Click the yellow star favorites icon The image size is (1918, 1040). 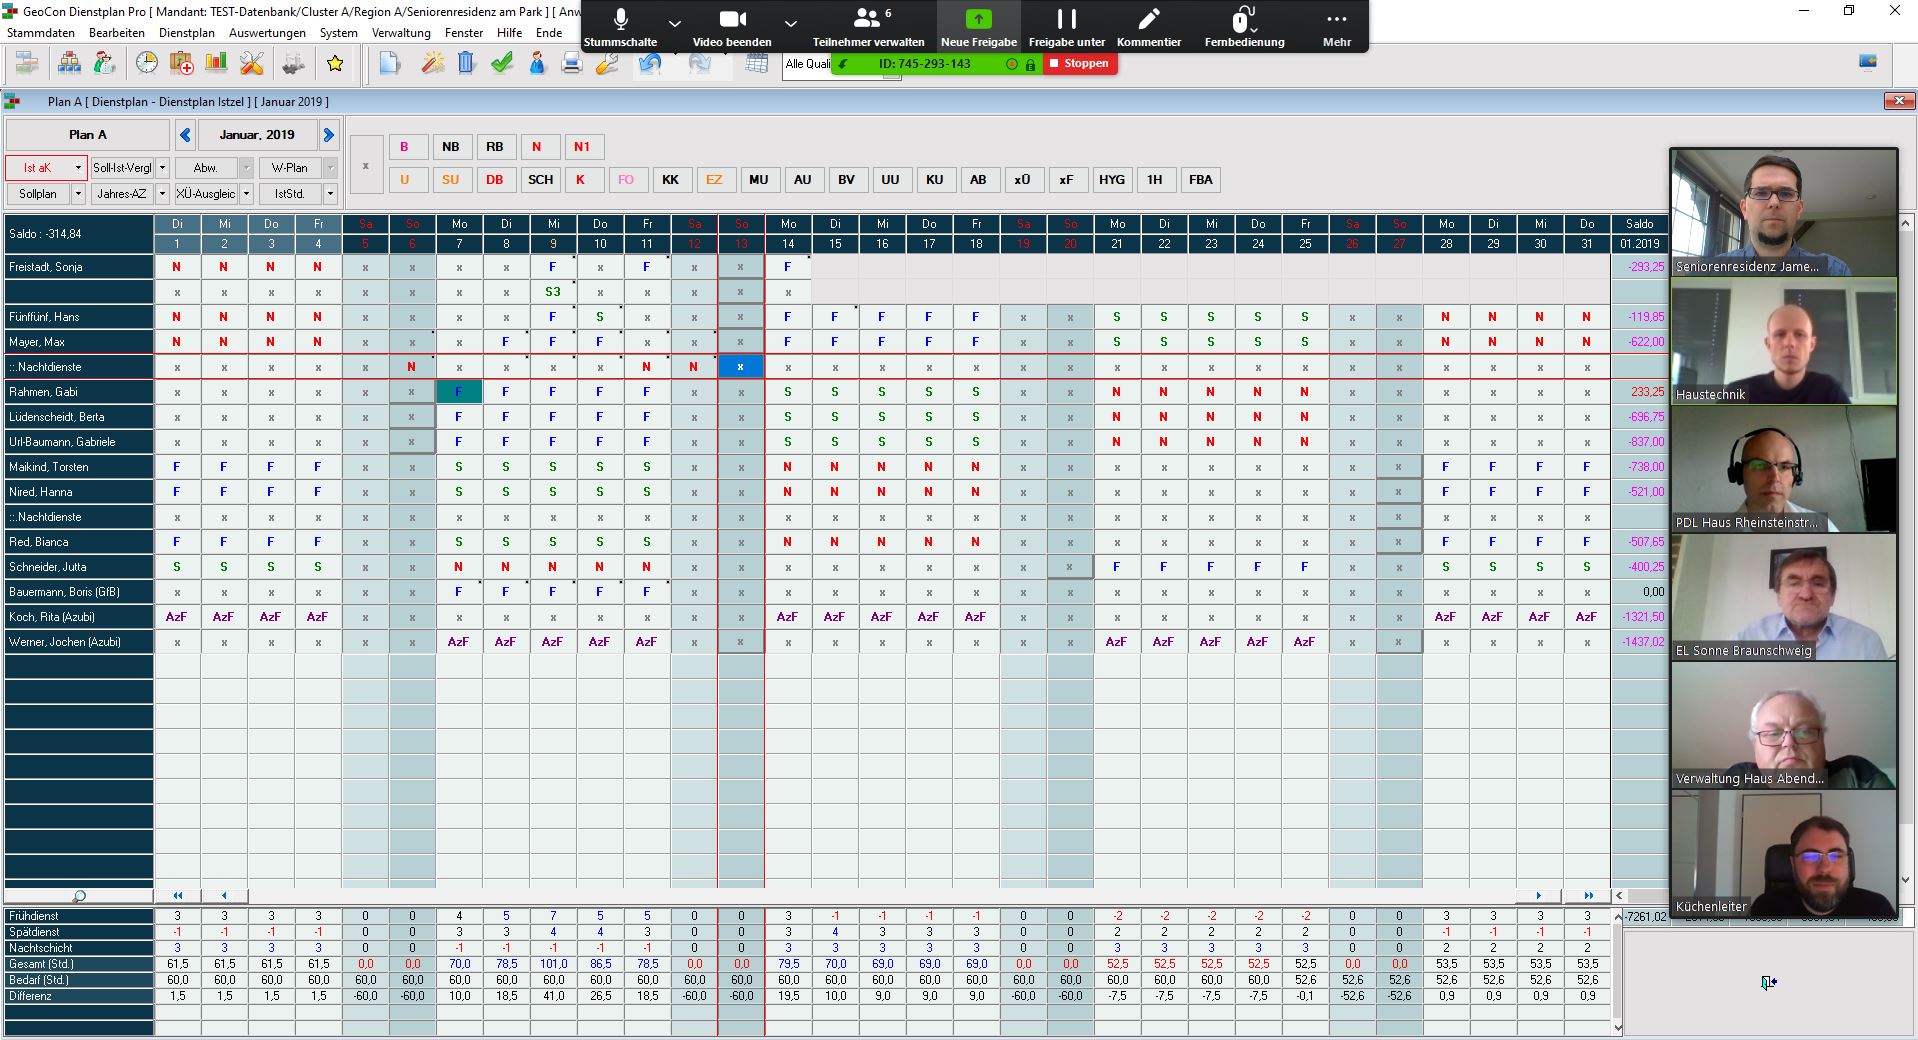pos(335,64)
